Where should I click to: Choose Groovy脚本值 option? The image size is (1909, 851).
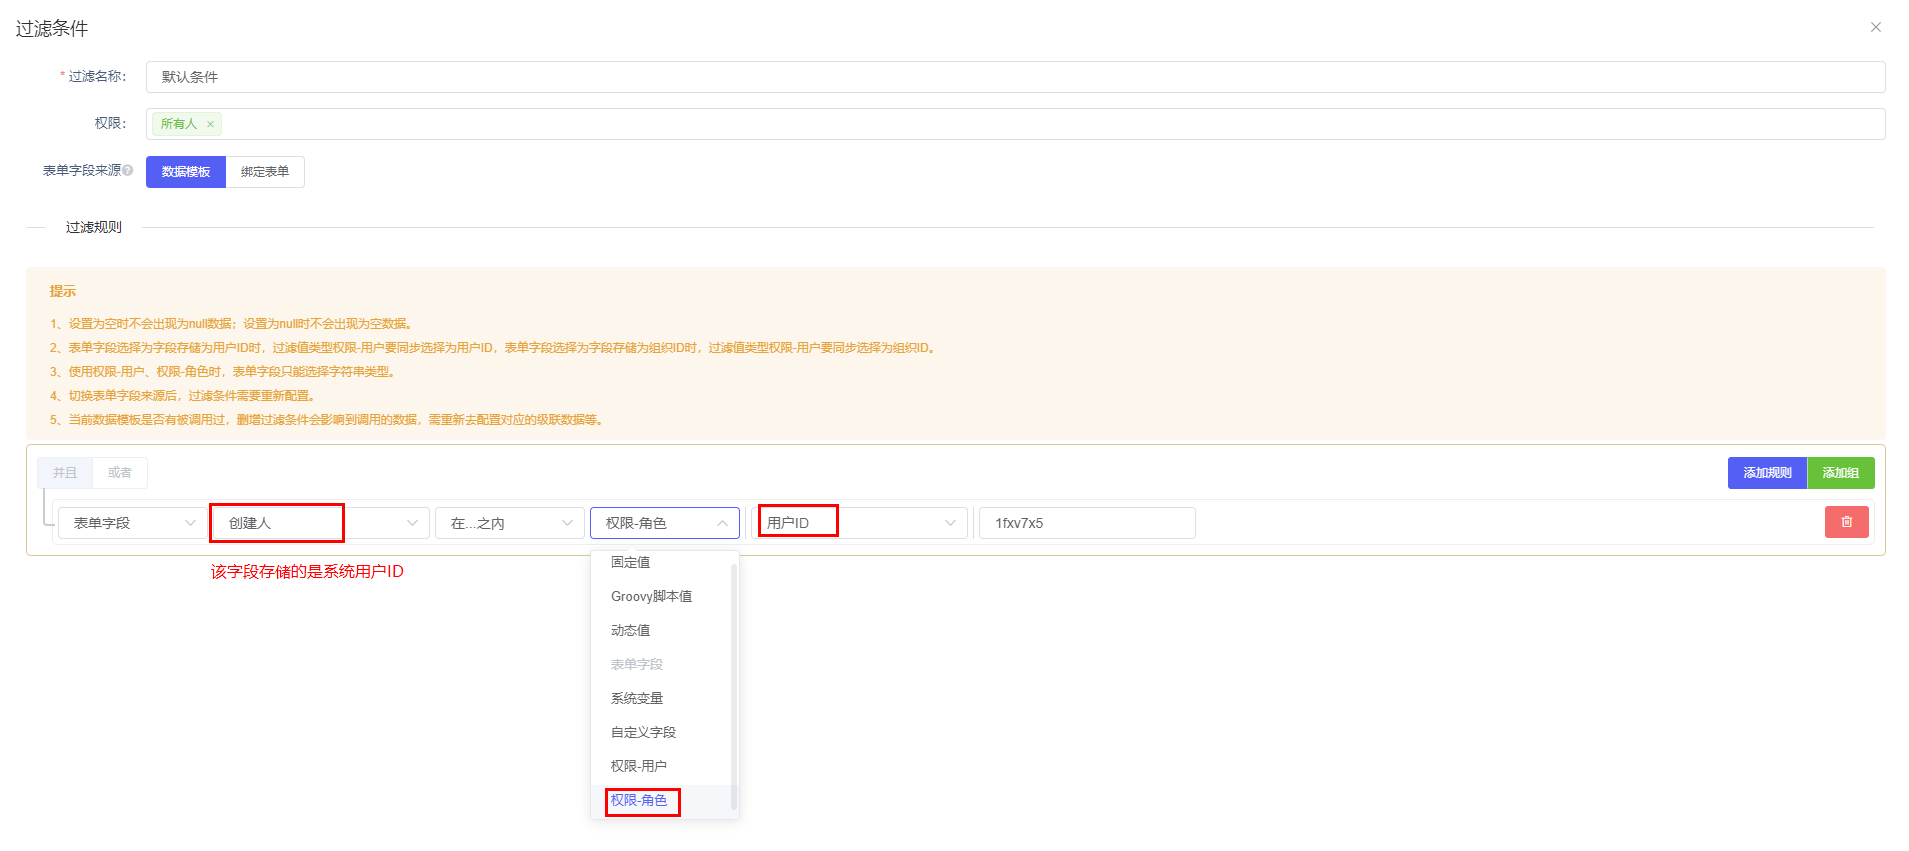click(651, 596)
